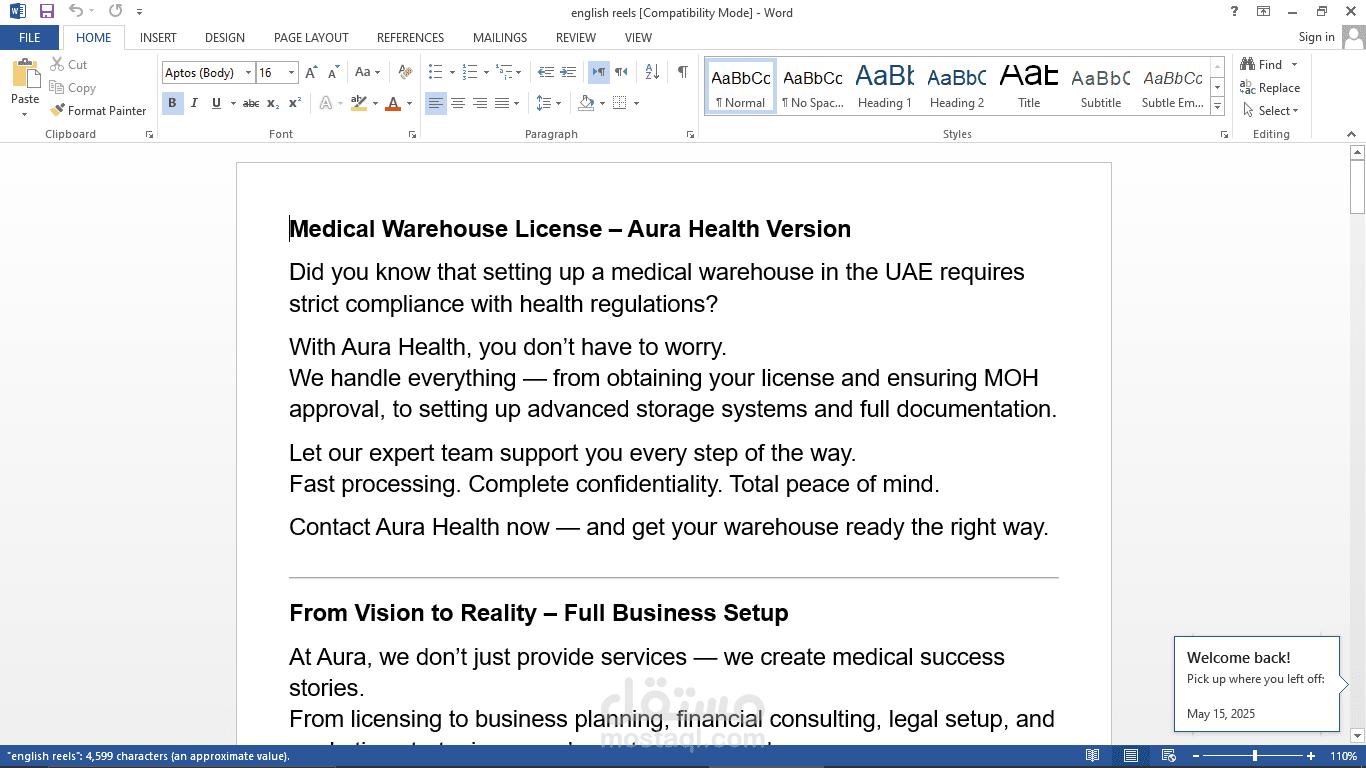Click the Cut scissors command
This screenshot has width=1366, height=768.
(x=69, y=65)
